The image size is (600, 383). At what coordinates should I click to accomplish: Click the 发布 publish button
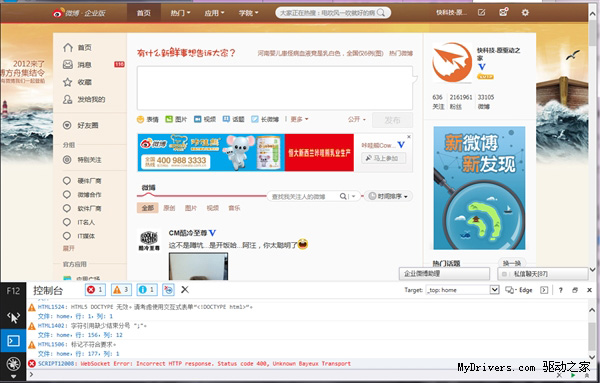coord(392,120)
